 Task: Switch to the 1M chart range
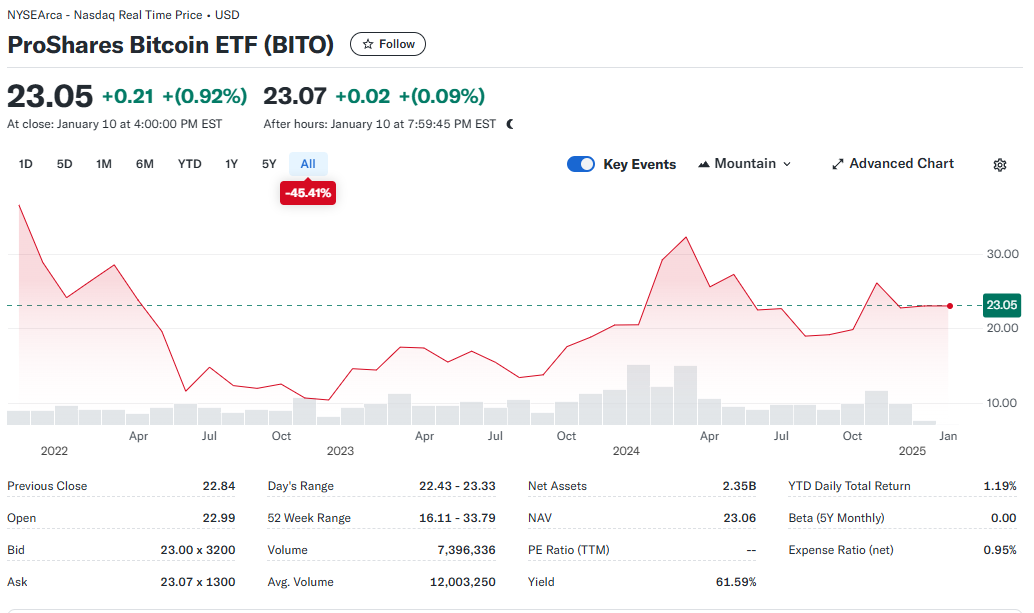pyautogui.click(x=103, y=163)
